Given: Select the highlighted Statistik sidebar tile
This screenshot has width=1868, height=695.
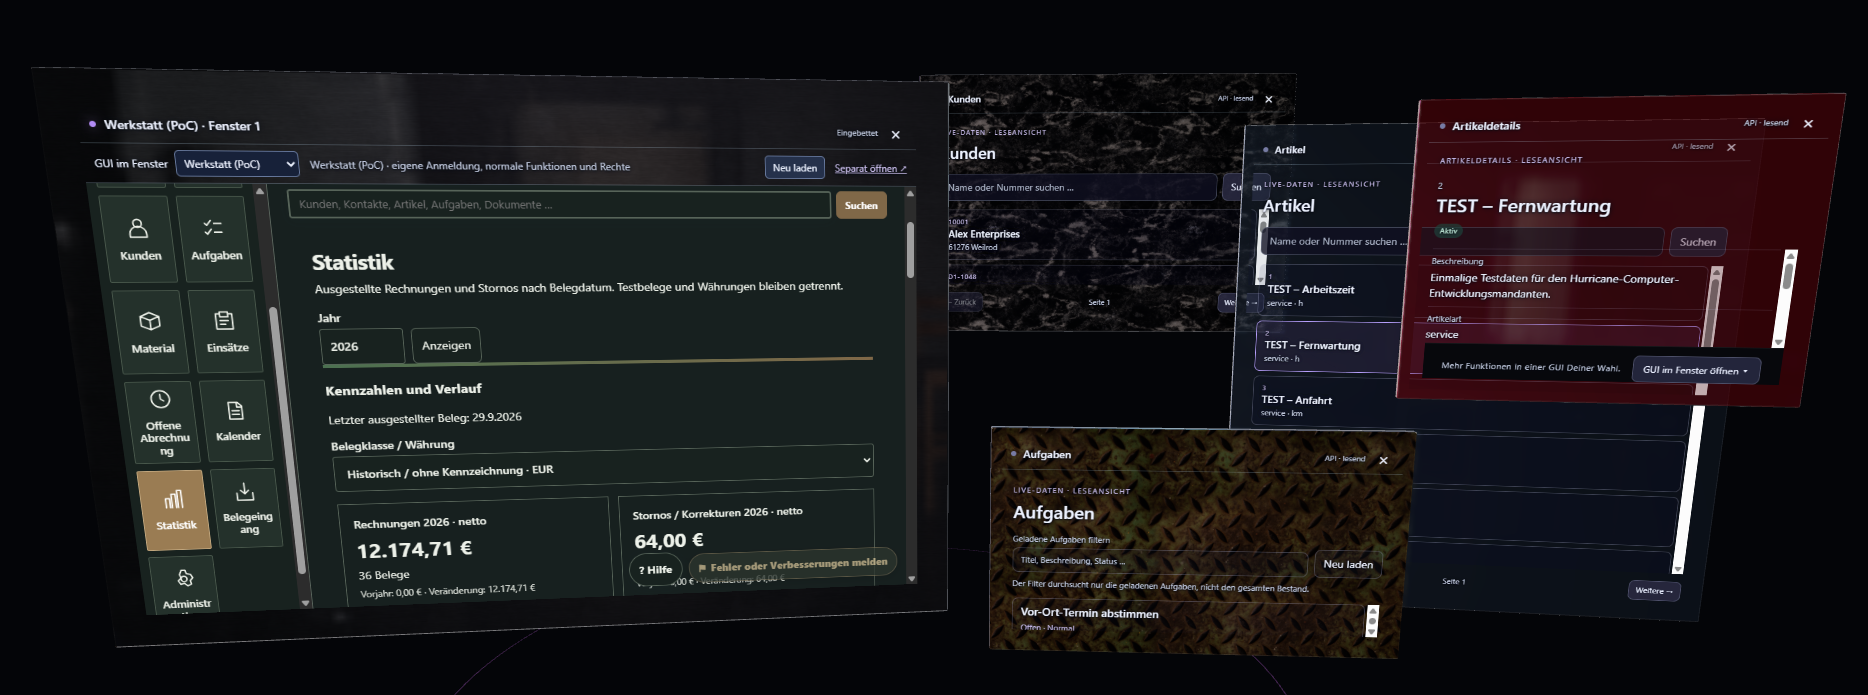Looking at the screenshot, I should coord(175,510).
